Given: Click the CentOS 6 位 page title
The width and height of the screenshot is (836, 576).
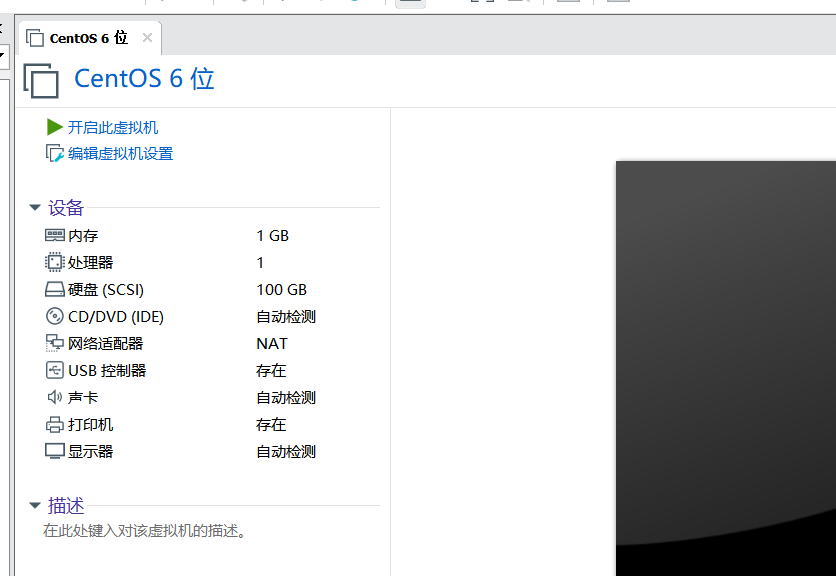Looking at the screenshot, I should pyautogui.click(x=144, y=79).
